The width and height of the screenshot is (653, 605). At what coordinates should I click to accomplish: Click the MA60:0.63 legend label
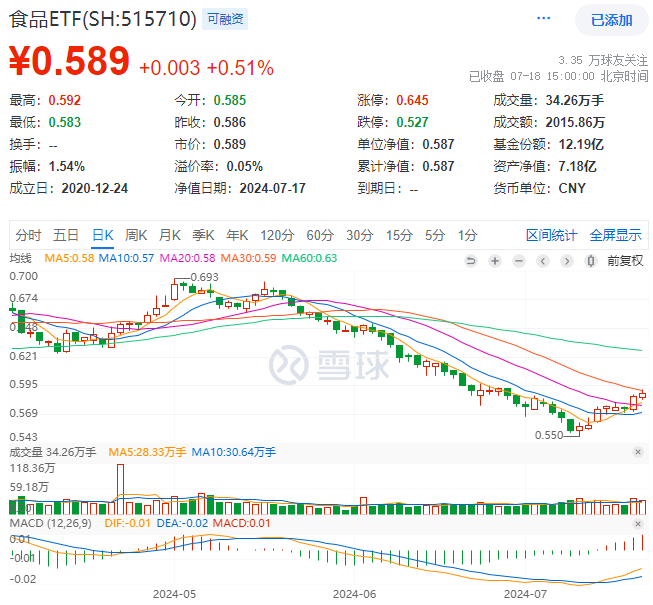click(x=309, y=258)
